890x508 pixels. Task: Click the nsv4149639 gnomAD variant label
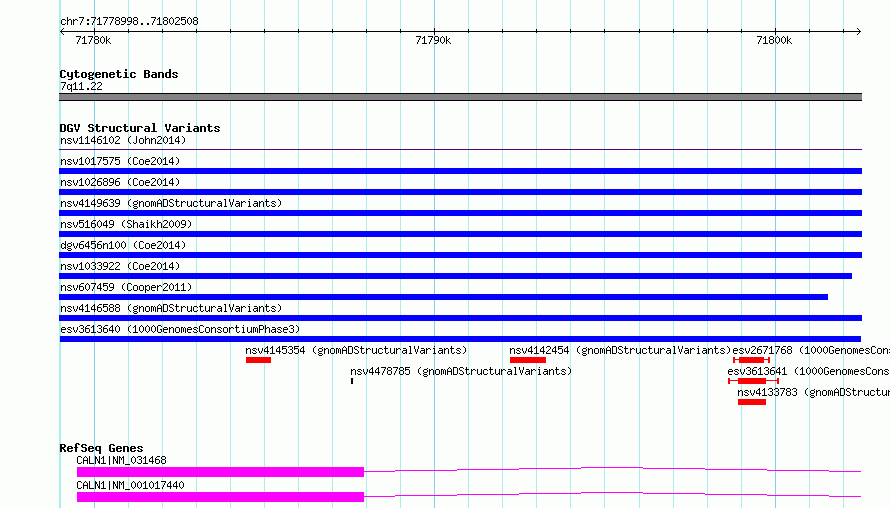(x=171, y=203)
